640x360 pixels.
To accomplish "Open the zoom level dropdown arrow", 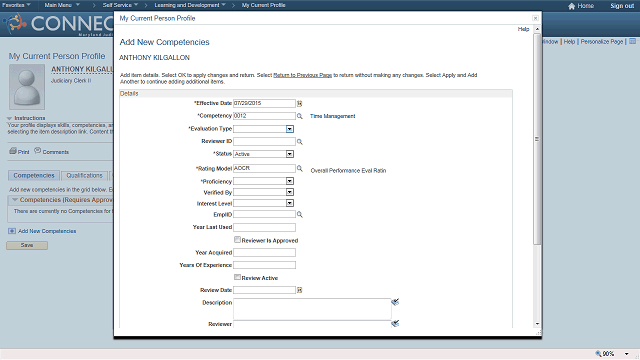I will [x=627, y=353].
